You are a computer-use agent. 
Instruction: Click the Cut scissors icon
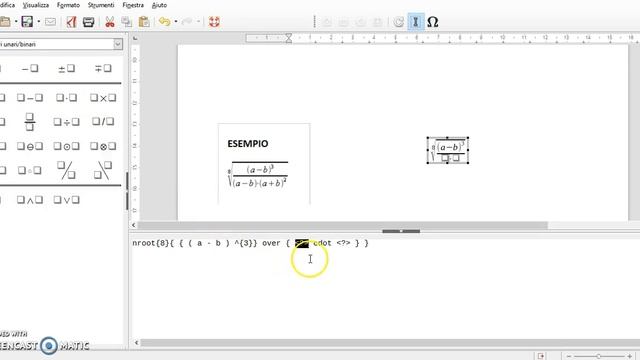[110, 22]
